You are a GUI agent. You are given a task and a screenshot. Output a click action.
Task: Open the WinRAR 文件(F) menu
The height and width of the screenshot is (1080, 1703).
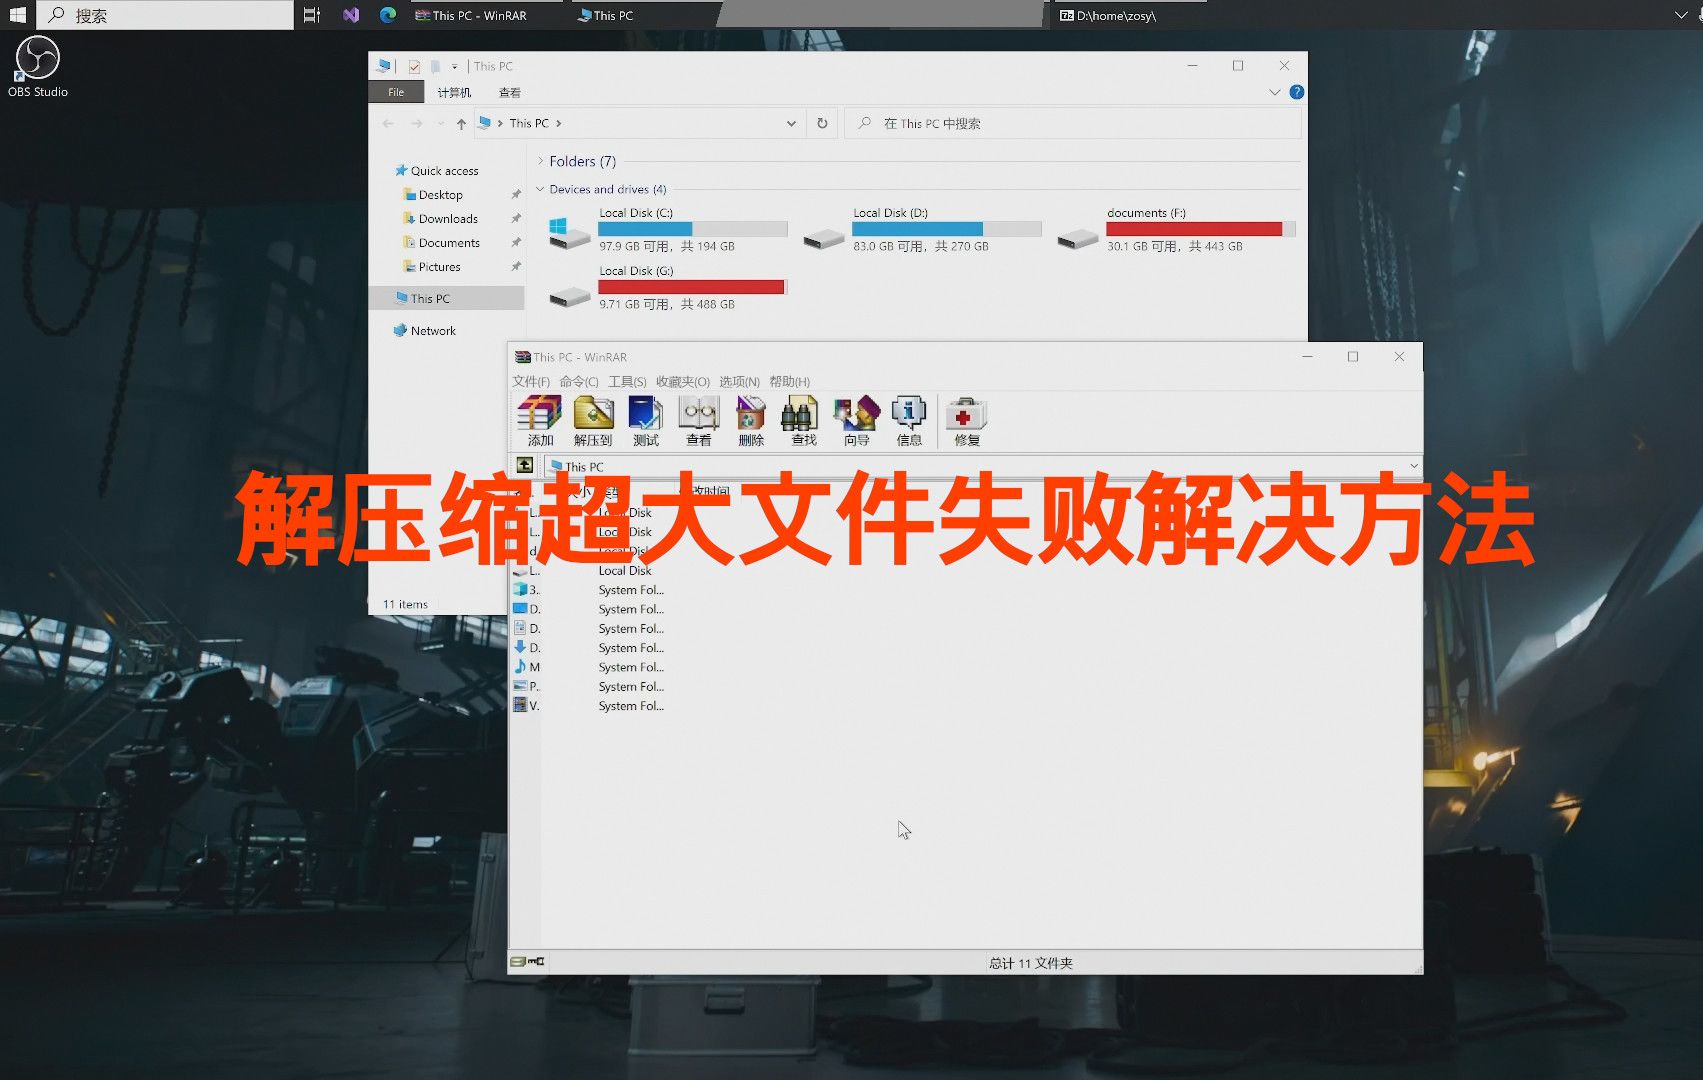pos(531,382)
